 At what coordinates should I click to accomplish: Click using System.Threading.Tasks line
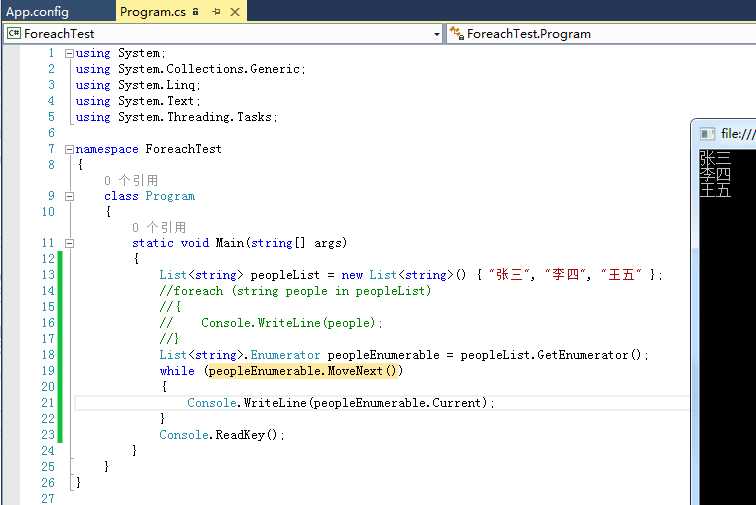coord(176,117)
